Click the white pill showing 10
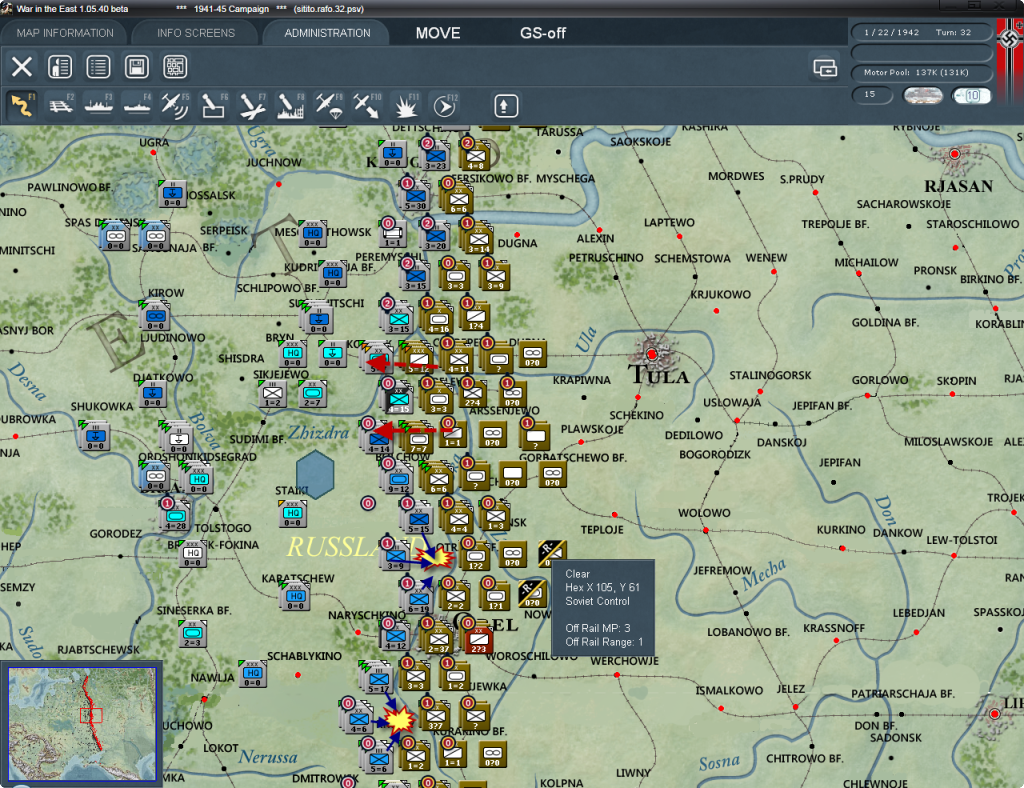Screen dimensions: 1024x788 point(971,95)
